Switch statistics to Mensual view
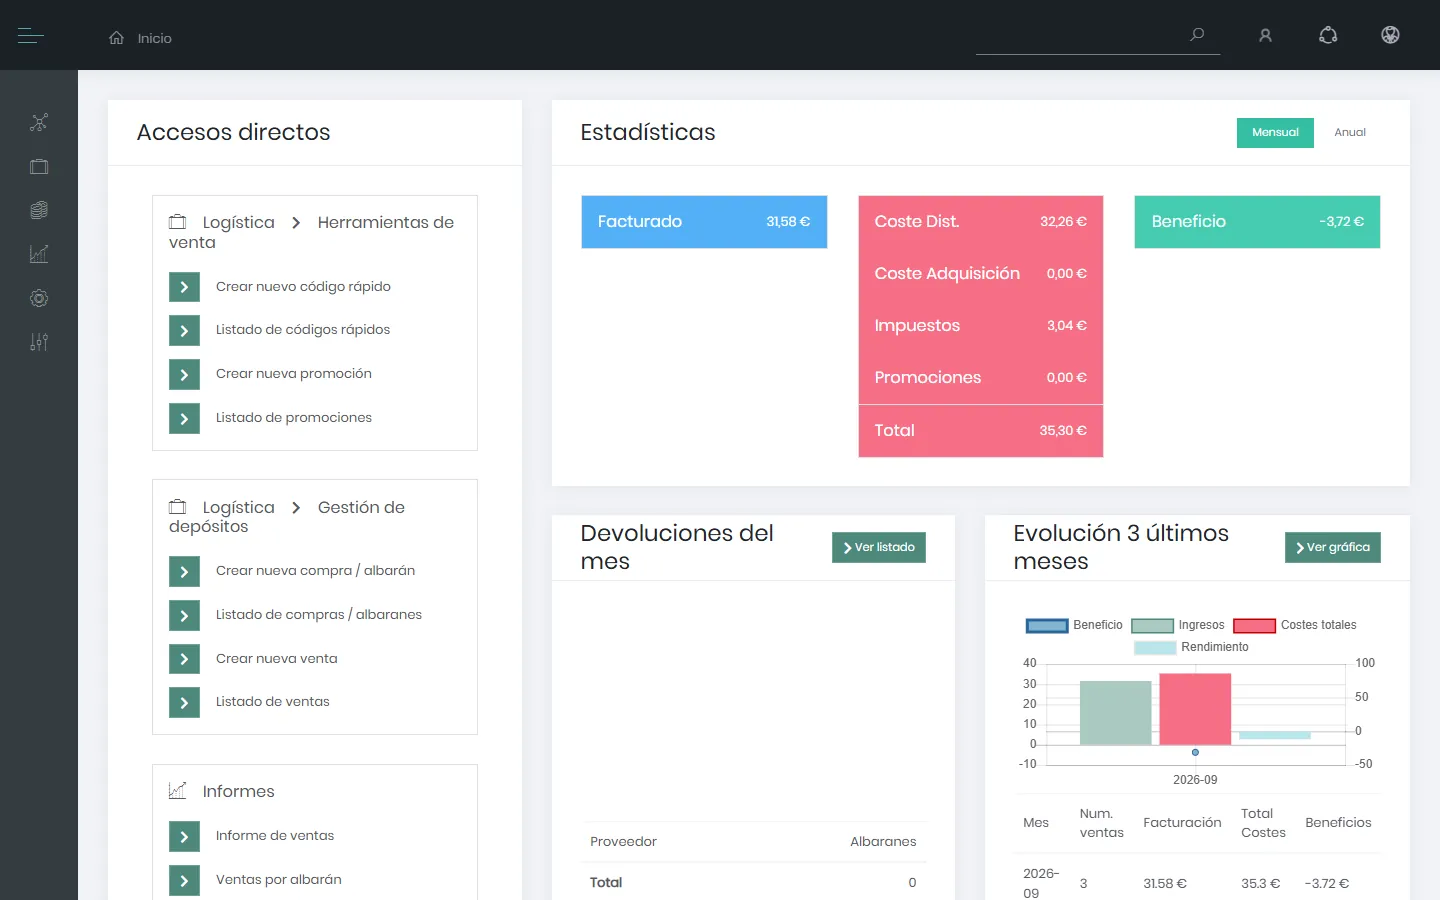The width and height of the screenshot is (1440, 900). click(x=1275, y=133)
